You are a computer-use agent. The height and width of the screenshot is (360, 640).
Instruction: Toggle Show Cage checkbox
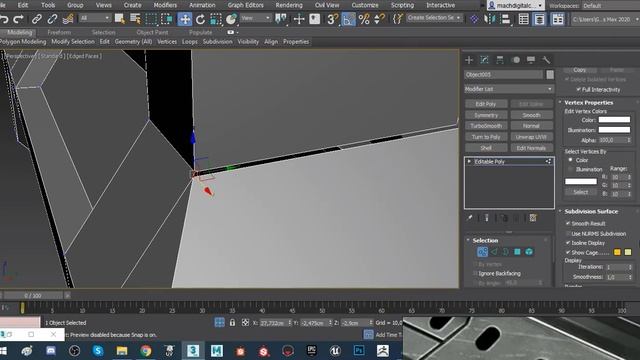568,253
